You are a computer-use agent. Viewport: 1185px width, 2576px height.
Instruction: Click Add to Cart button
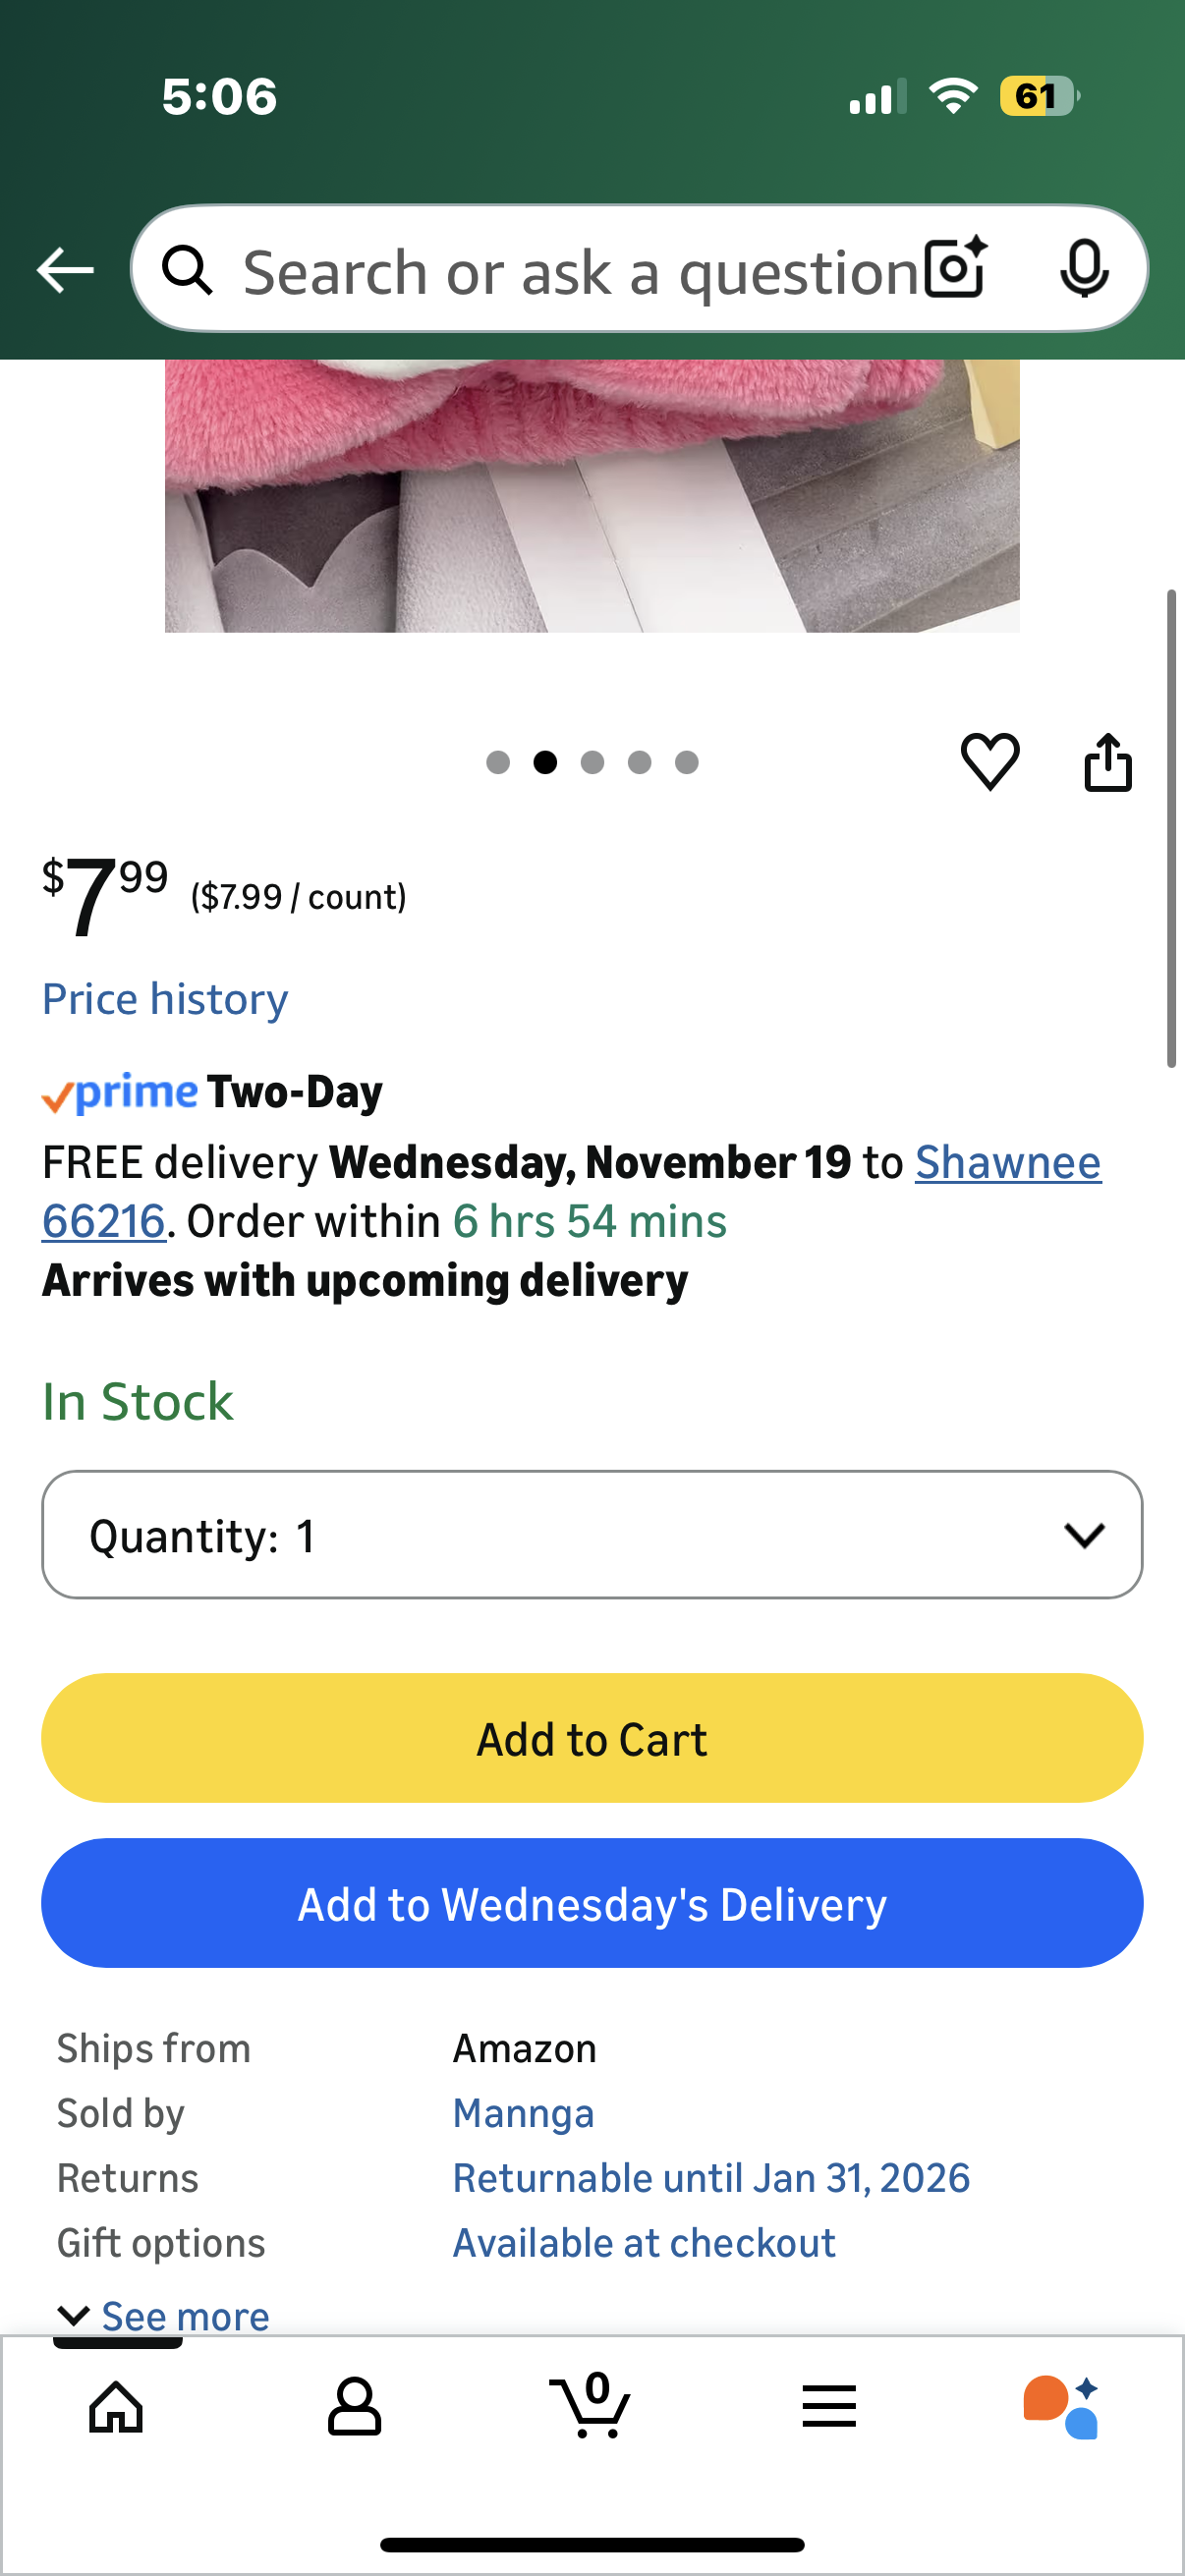click(592, 1738)
